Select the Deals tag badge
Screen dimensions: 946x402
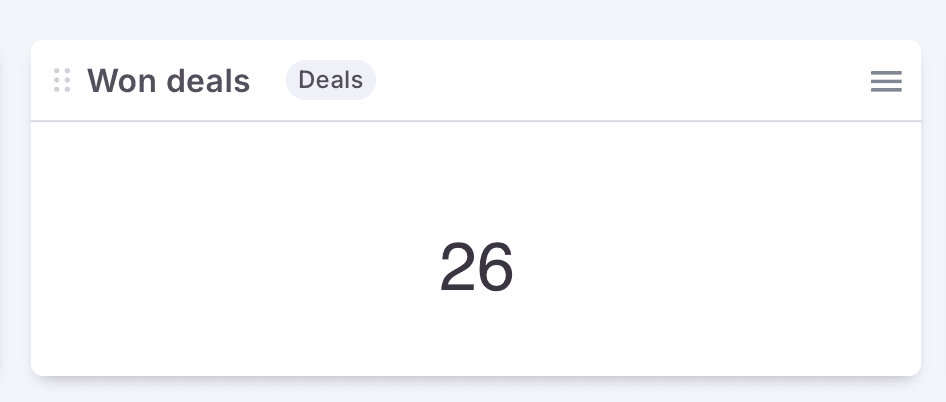click(x=331, y=80)
